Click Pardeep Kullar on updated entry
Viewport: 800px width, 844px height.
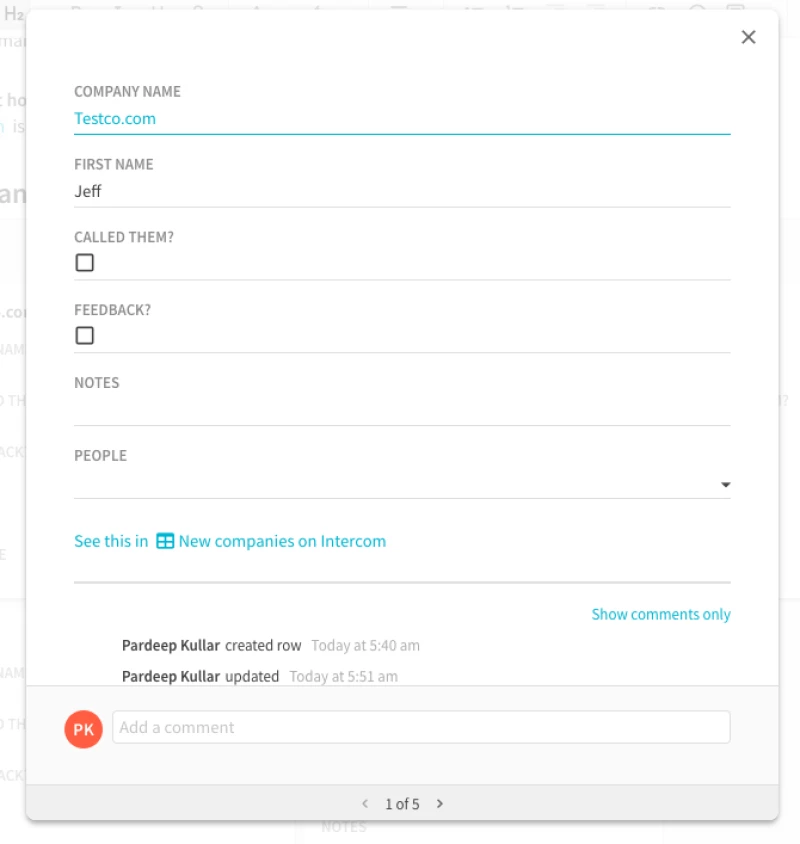coord(171,676)
